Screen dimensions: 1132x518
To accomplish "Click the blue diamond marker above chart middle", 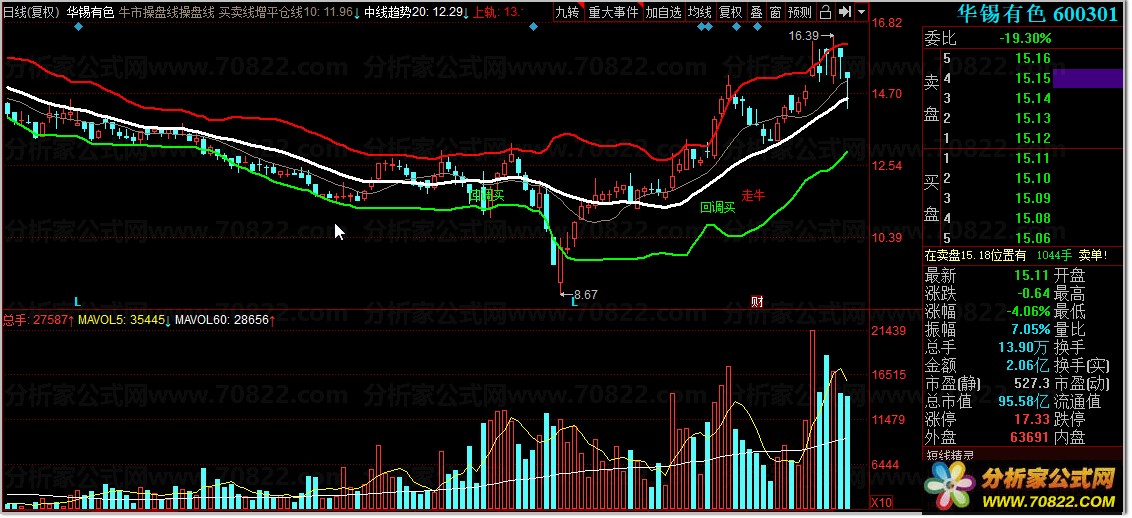I will tap(533, 27).
